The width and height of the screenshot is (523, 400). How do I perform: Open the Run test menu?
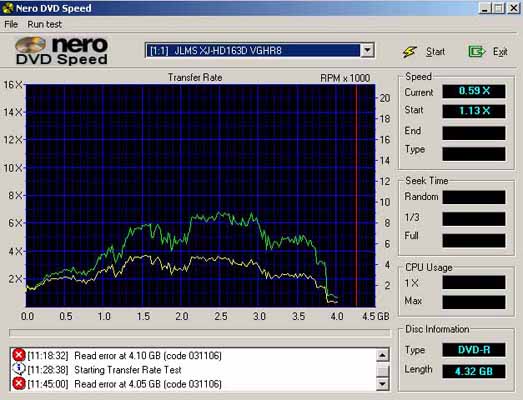click(44, 24)
